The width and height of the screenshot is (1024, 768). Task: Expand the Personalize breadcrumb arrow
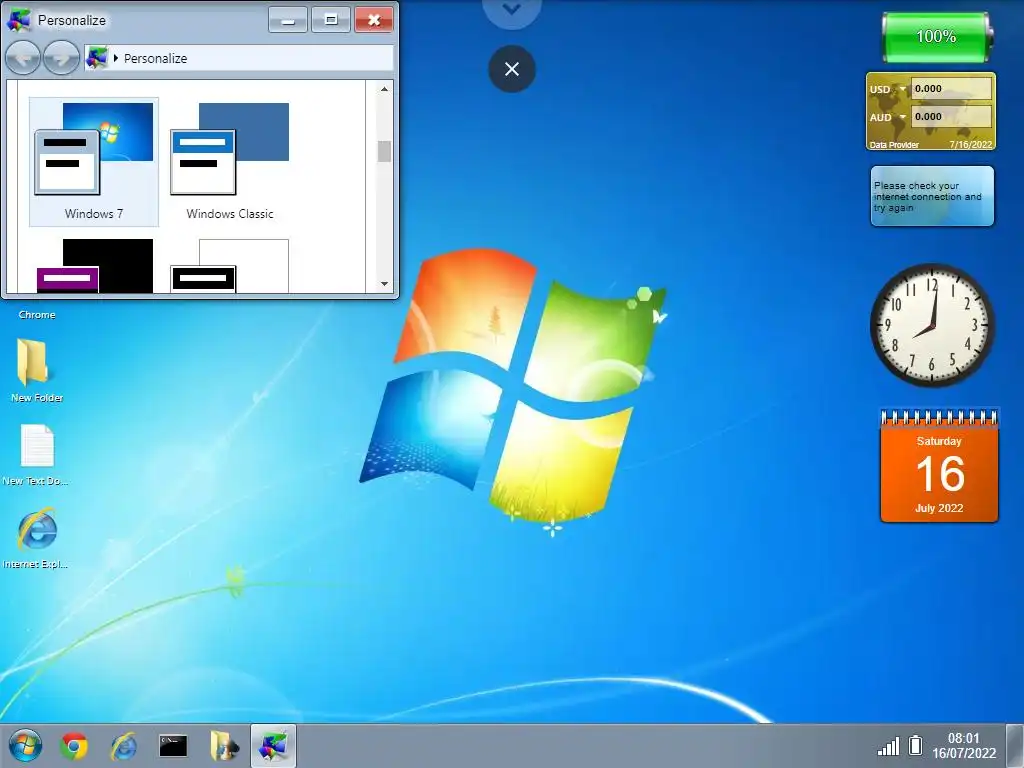tap(116, 58)
